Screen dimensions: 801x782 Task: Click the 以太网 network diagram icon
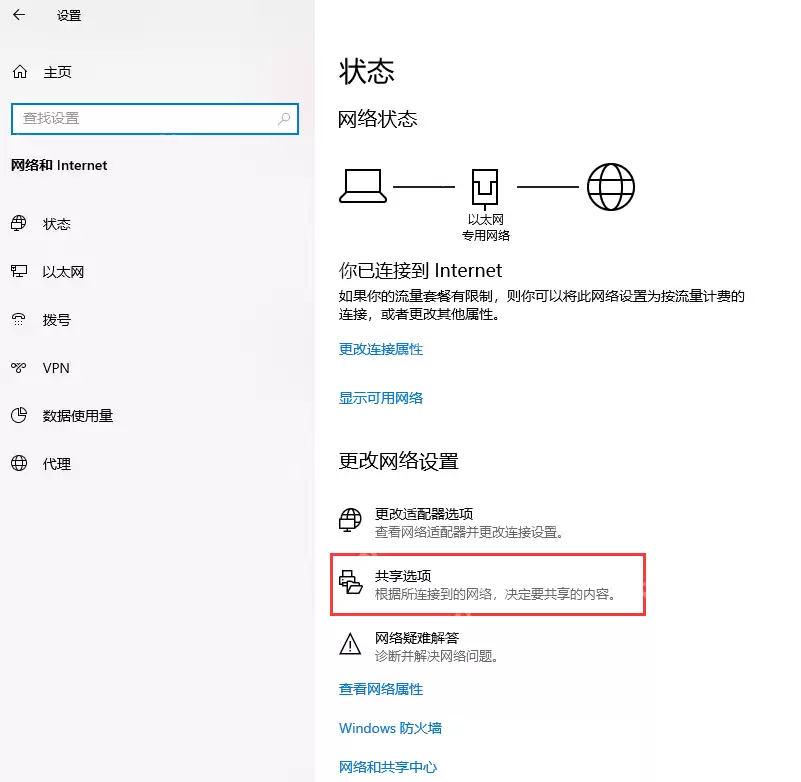click(484, 186)
